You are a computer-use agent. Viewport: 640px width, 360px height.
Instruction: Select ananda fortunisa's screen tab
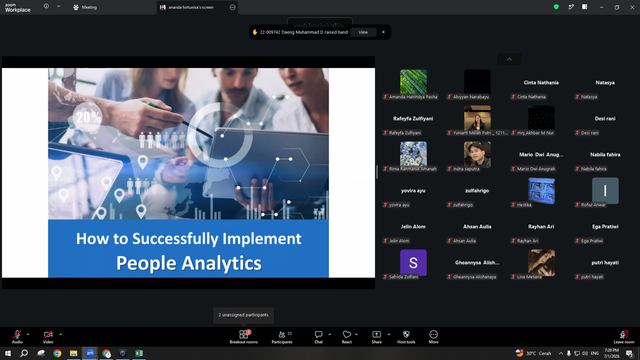(191, 7)
